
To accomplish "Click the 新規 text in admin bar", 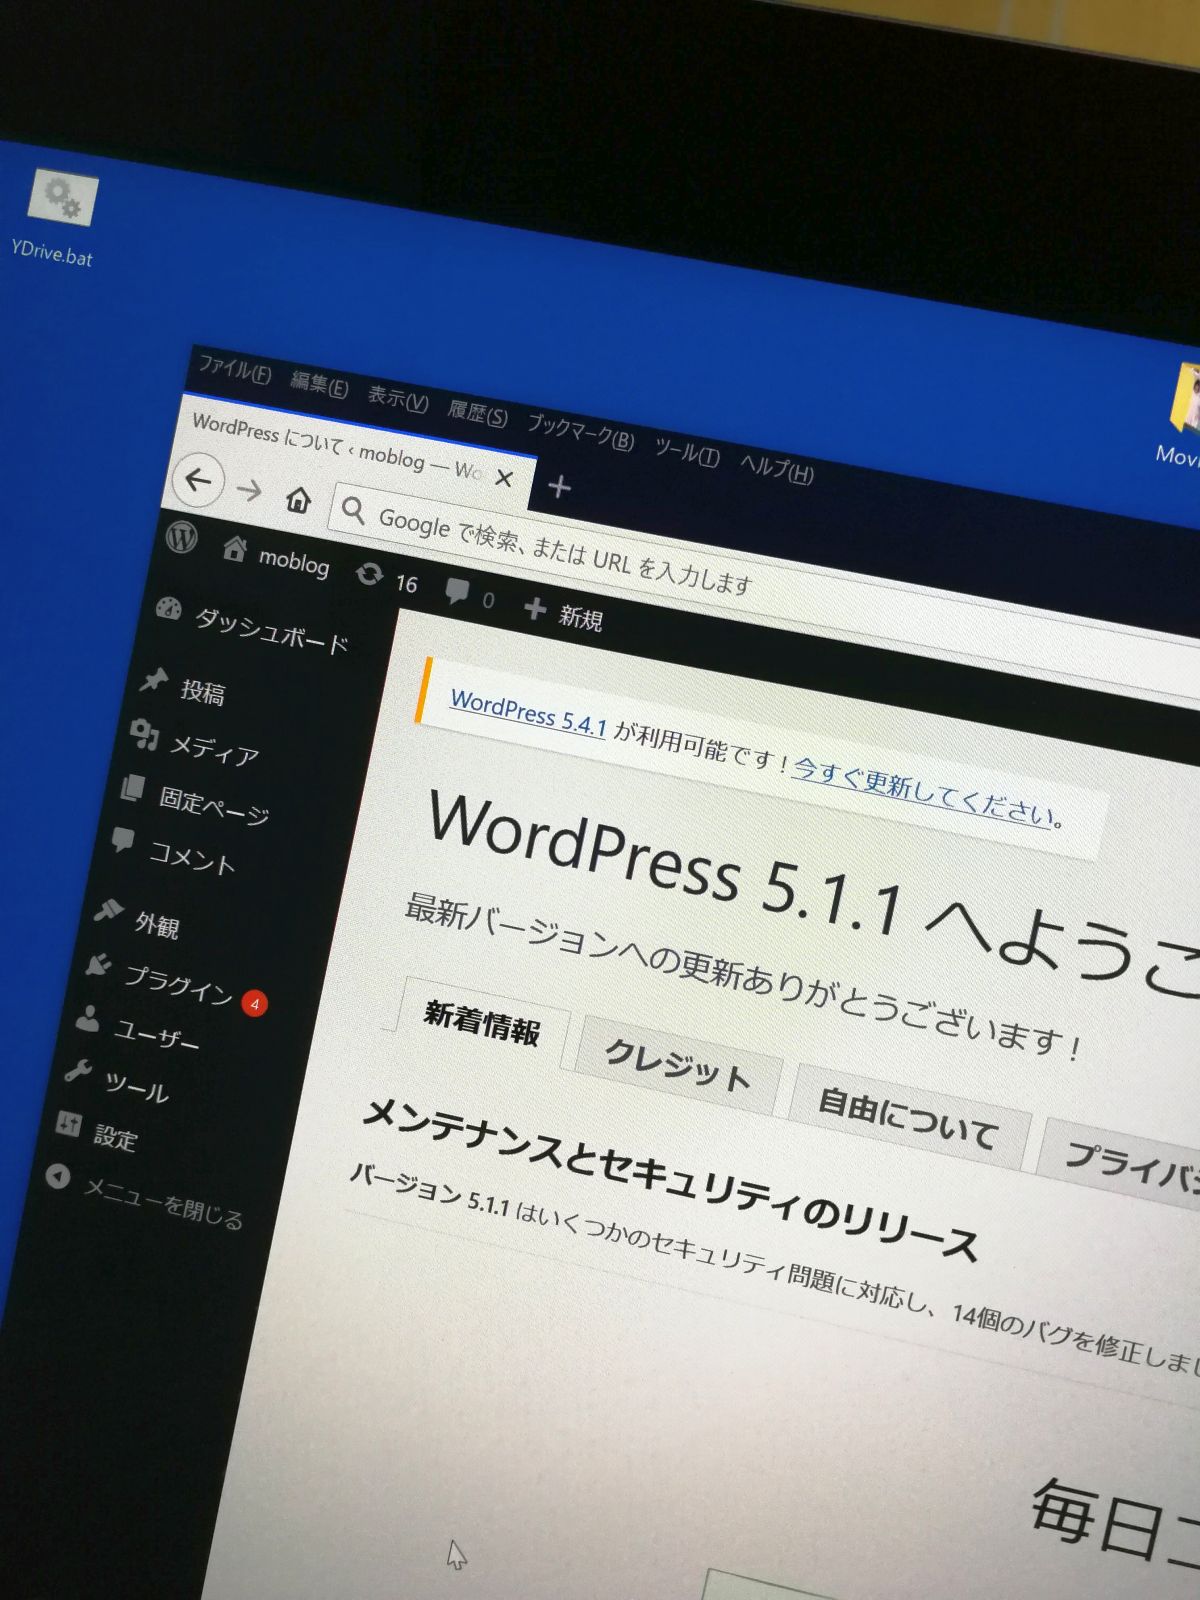I will (x=580, y=618).
